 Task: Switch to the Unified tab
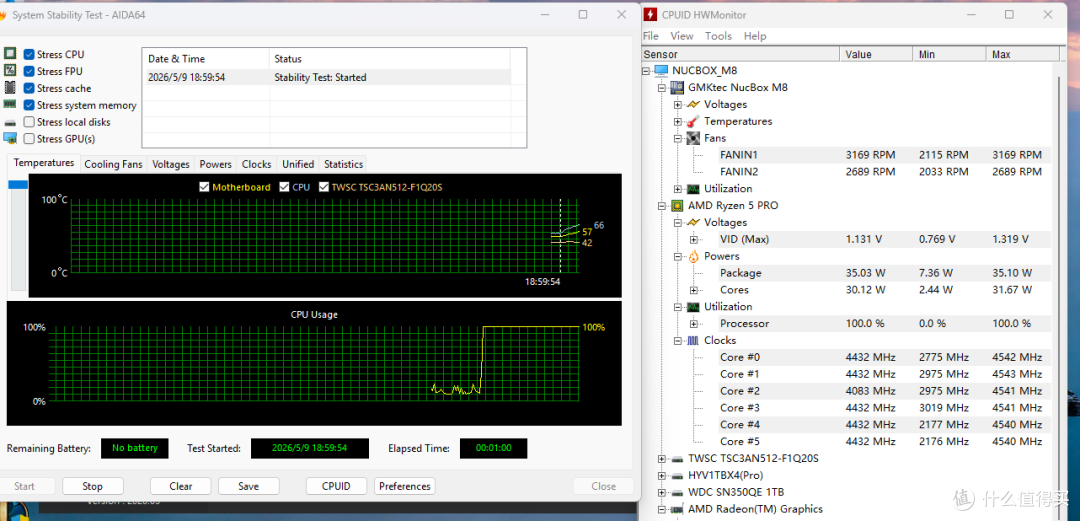click(x=298, y=164)
